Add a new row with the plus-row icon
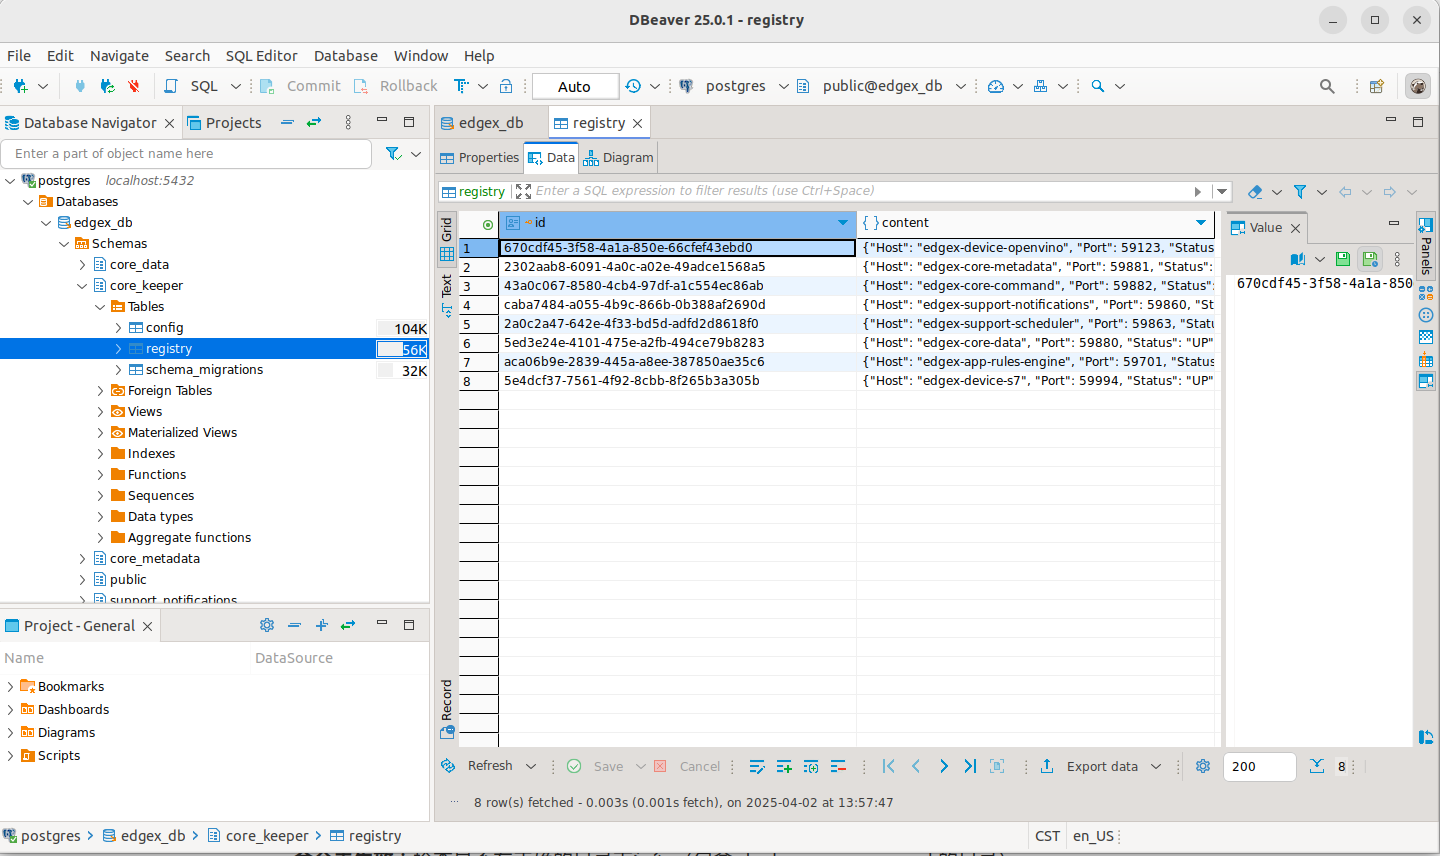Screen dimensions: 1440x856 [784, 766]
